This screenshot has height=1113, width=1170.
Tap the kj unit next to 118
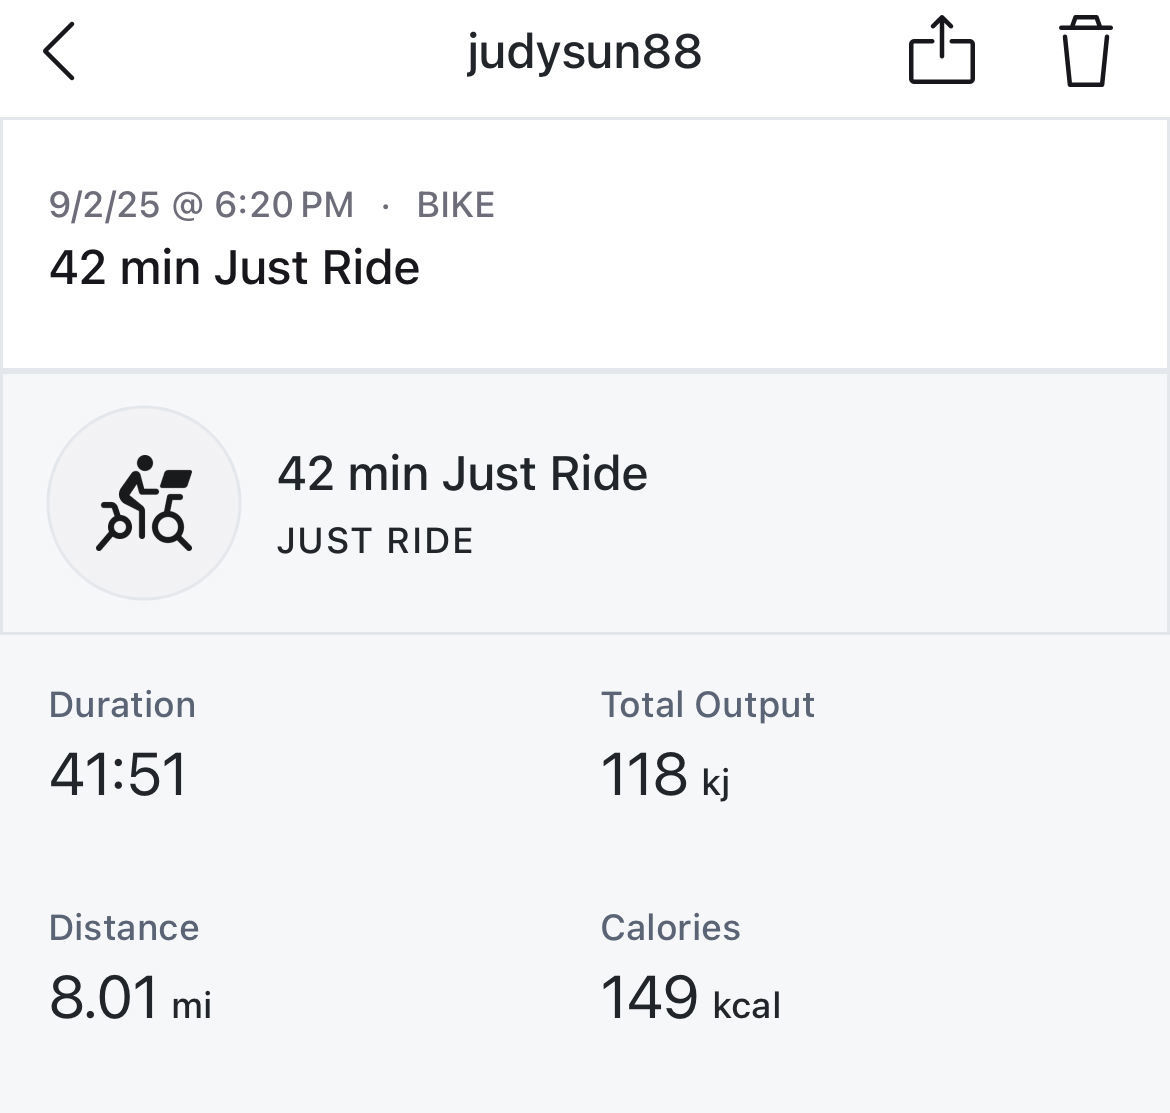click(716, 783)
